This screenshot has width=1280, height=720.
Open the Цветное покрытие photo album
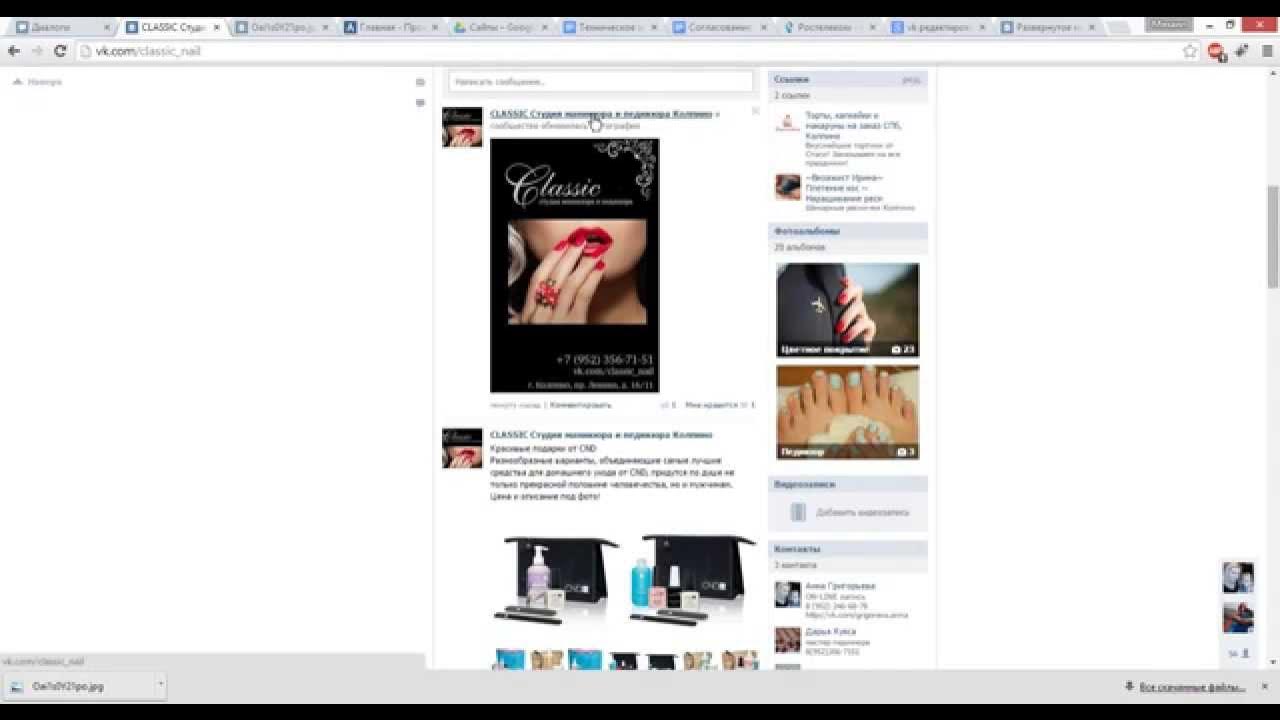[847, 310]
